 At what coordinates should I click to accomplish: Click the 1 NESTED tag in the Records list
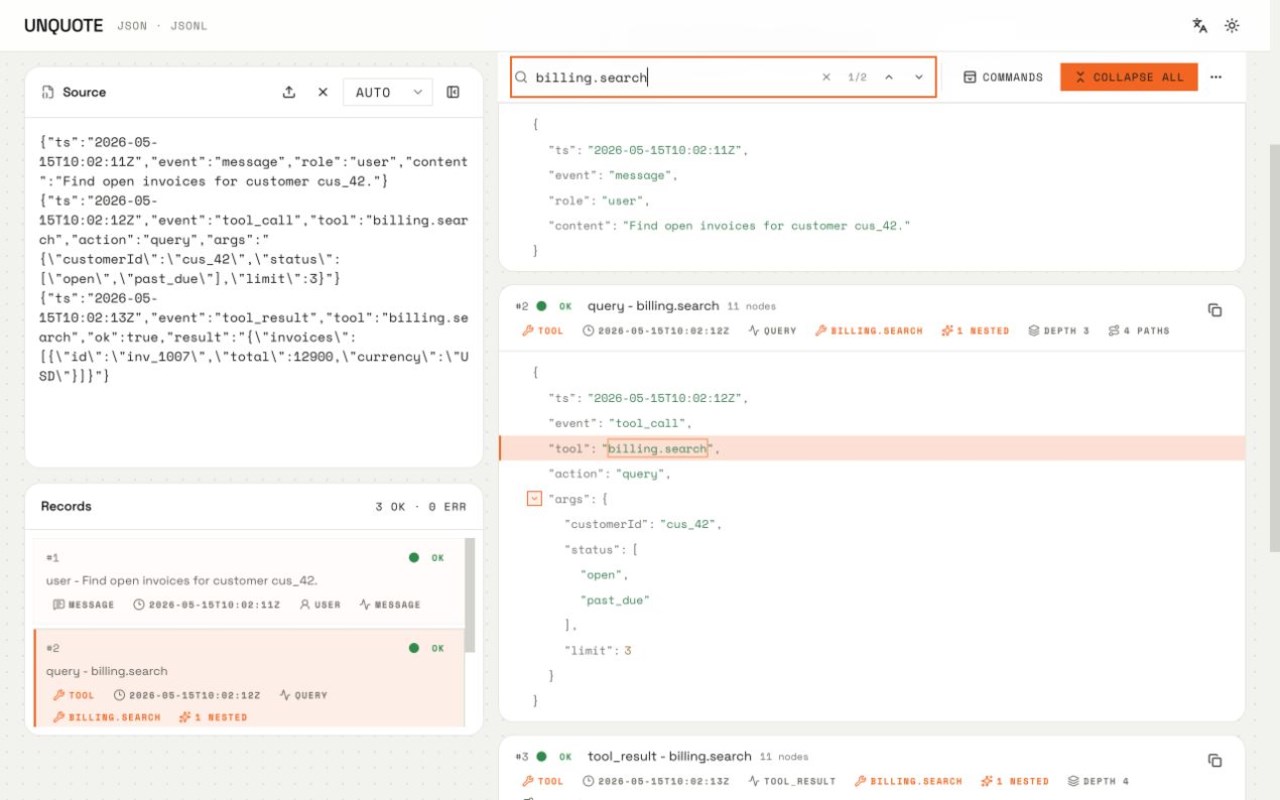[x=213, y=717]
